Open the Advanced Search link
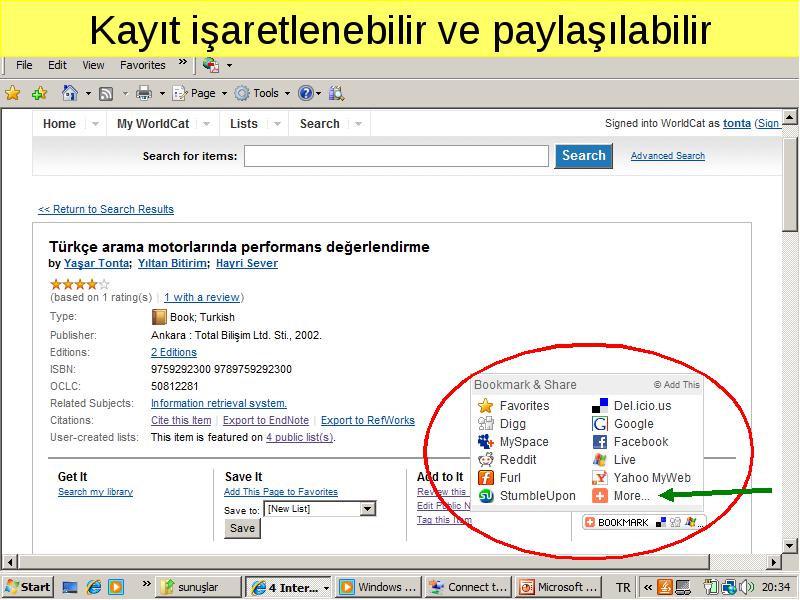This screenshot has width=800, height=600. [x=668, y=156]
